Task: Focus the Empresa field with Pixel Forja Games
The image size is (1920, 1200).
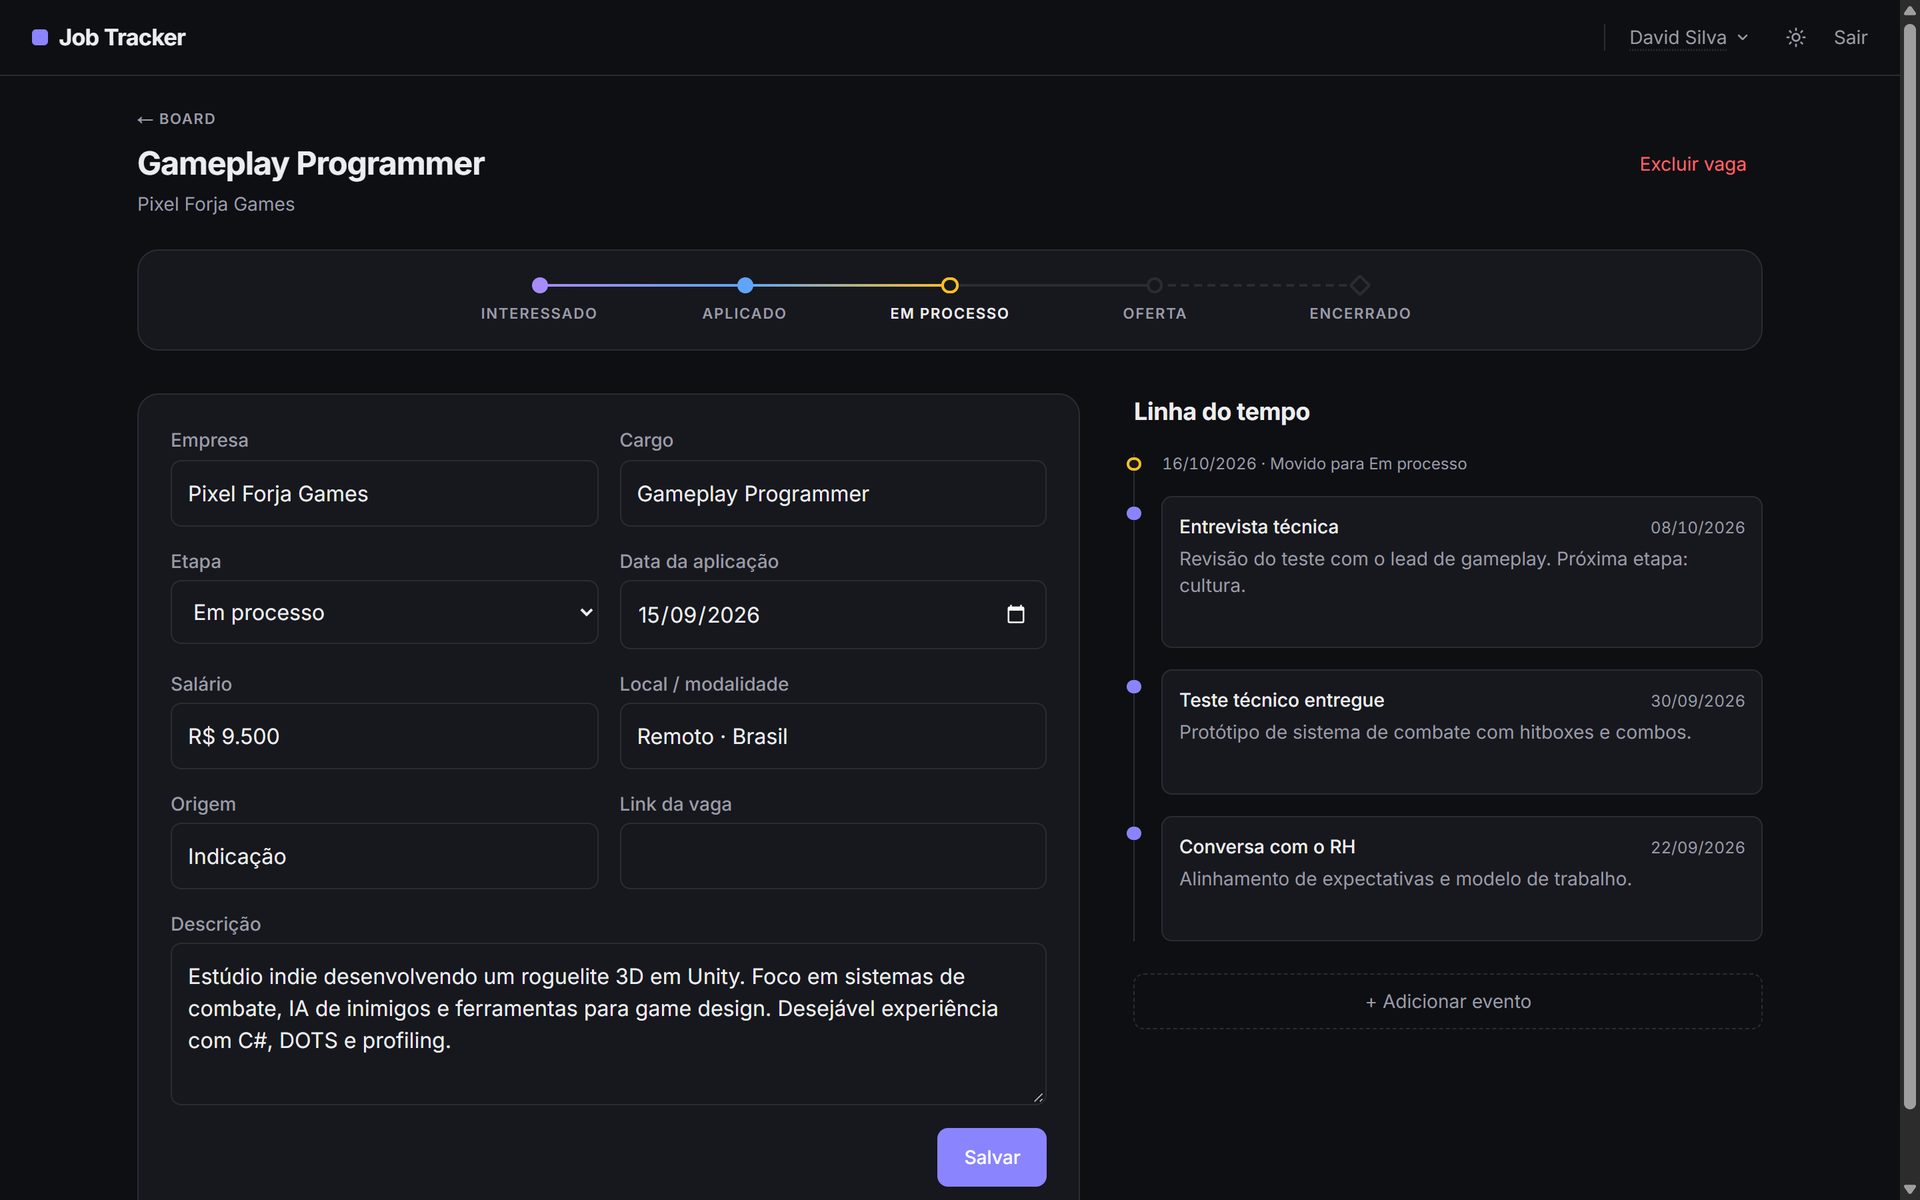Action: click(x=384, y=493)
